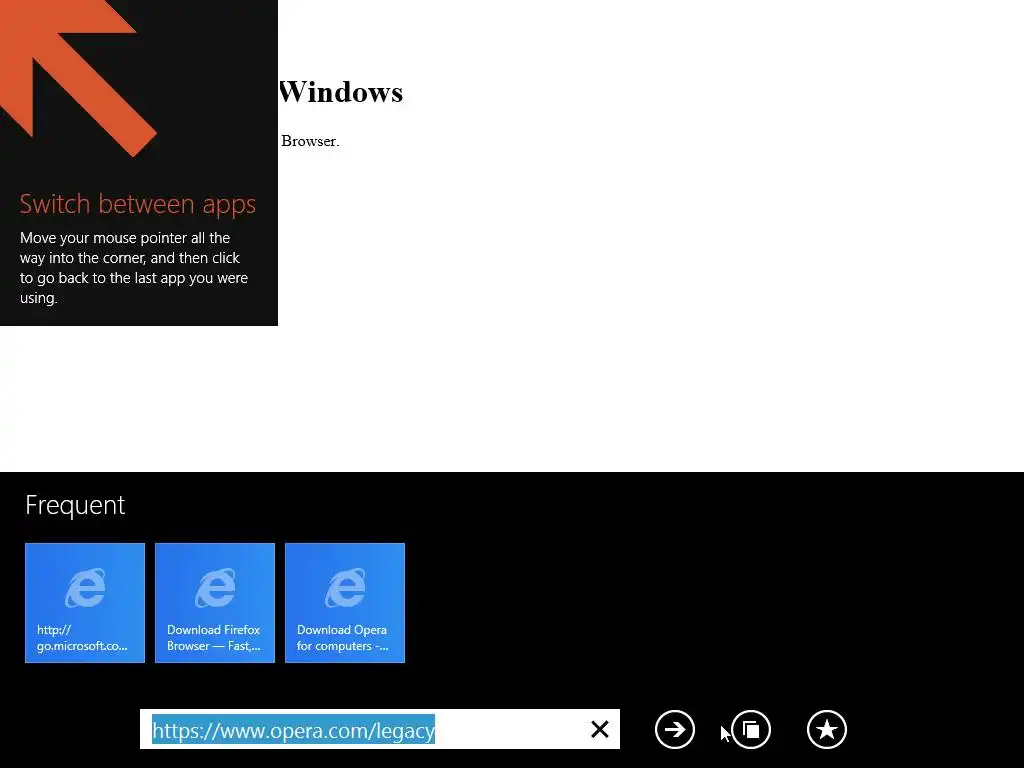This screenshot has height=768, width=1024.
Task: Open the Download Firefox Browser tile
Action: pos(215,603)
